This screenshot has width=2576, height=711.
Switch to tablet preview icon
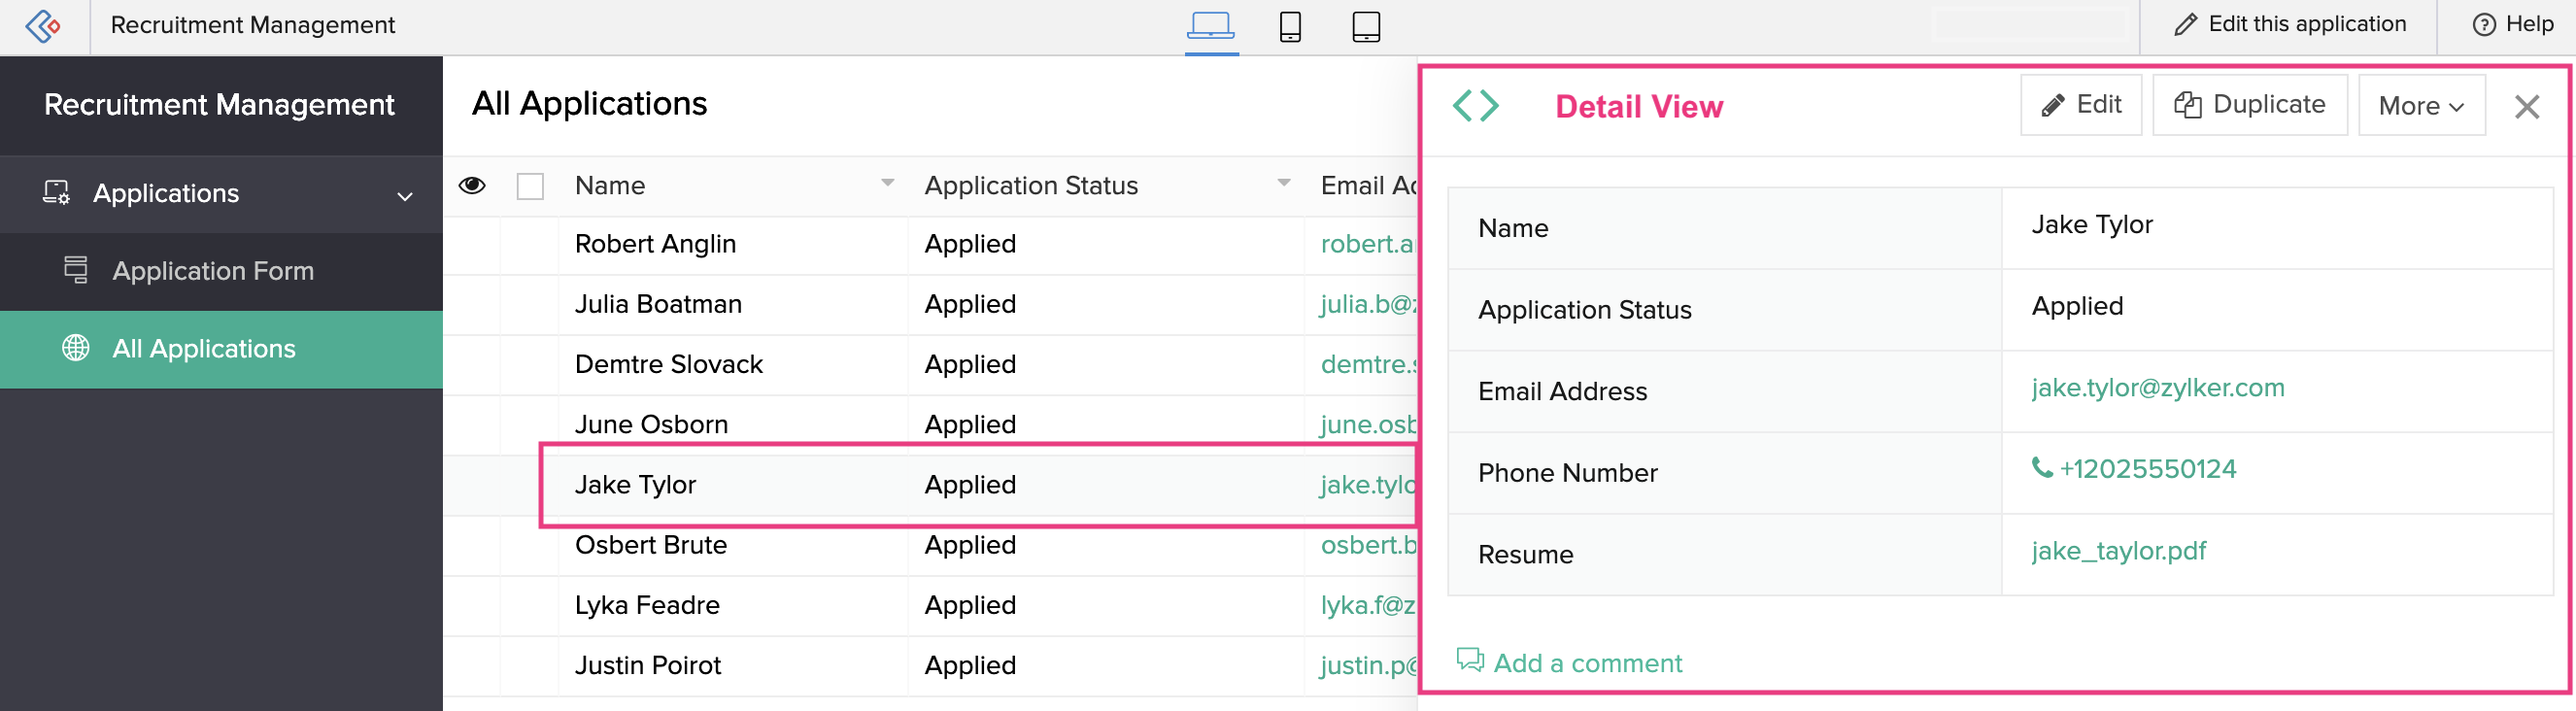pos(1366,26)
